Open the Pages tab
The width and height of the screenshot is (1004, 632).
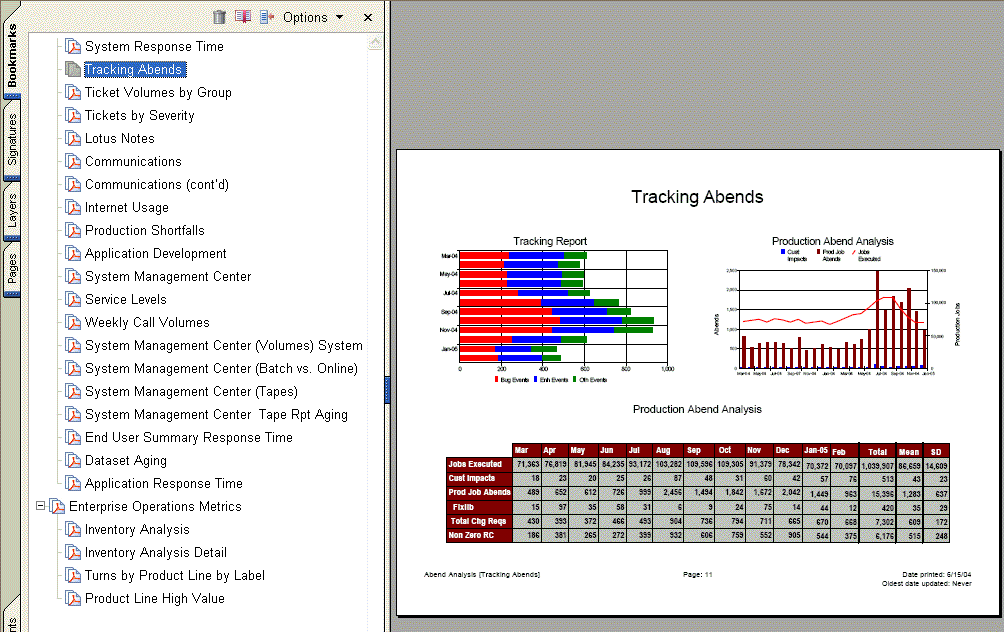(x=12, y=269)
